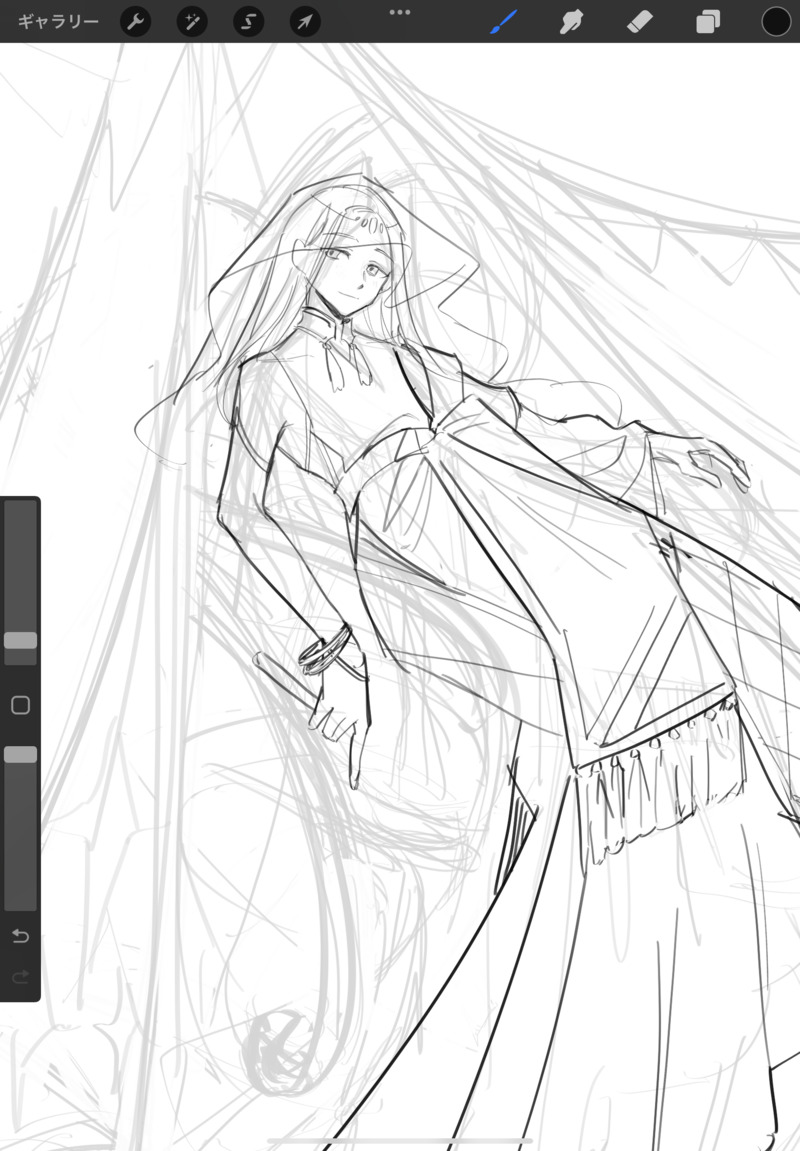
Task: Select the Eraser tool
Action: [640, 21]
